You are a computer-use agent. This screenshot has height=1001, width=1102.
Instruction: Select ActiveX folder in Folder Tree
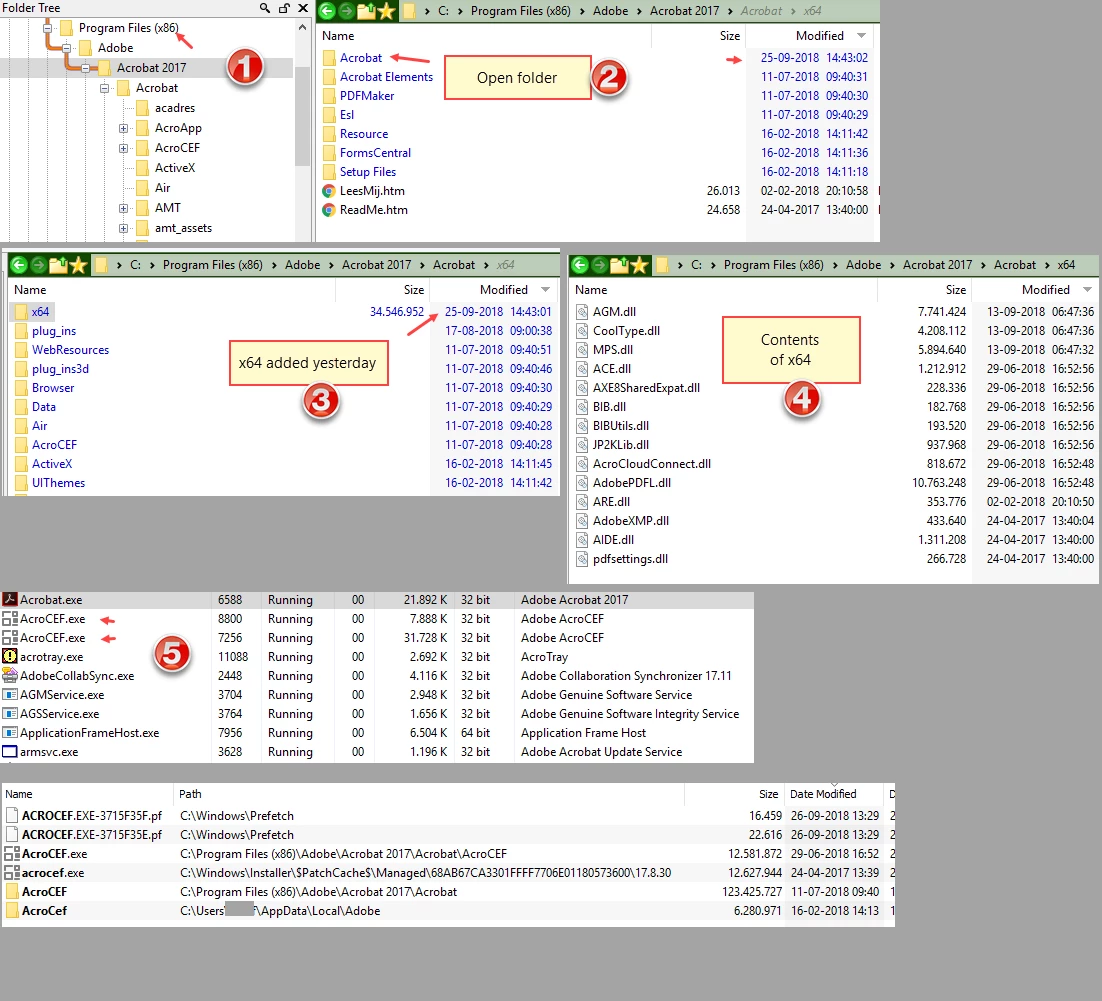pos(174,168)
